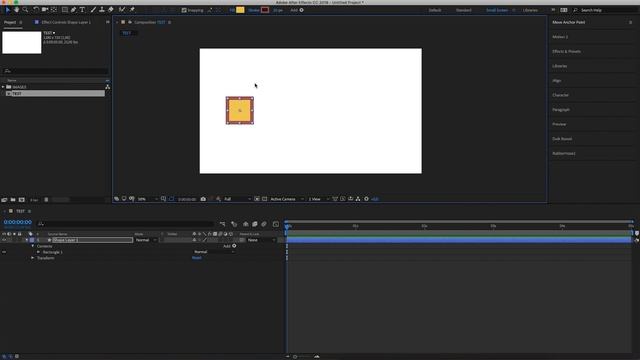Select the Brush tool
The image size is (640, 360).
pyautogui.click(x=93, y=10)
